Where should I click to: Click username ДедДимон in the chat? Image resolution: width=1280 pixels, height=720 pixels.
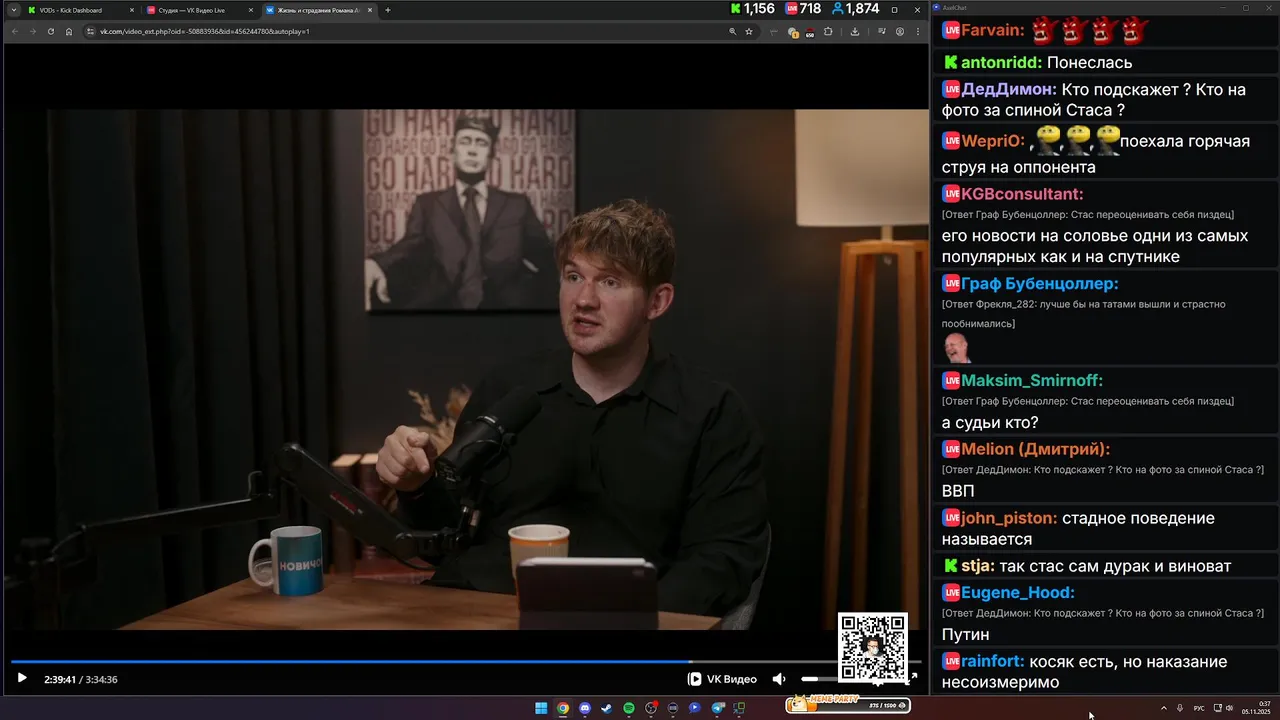click(x=1009, y=89)
